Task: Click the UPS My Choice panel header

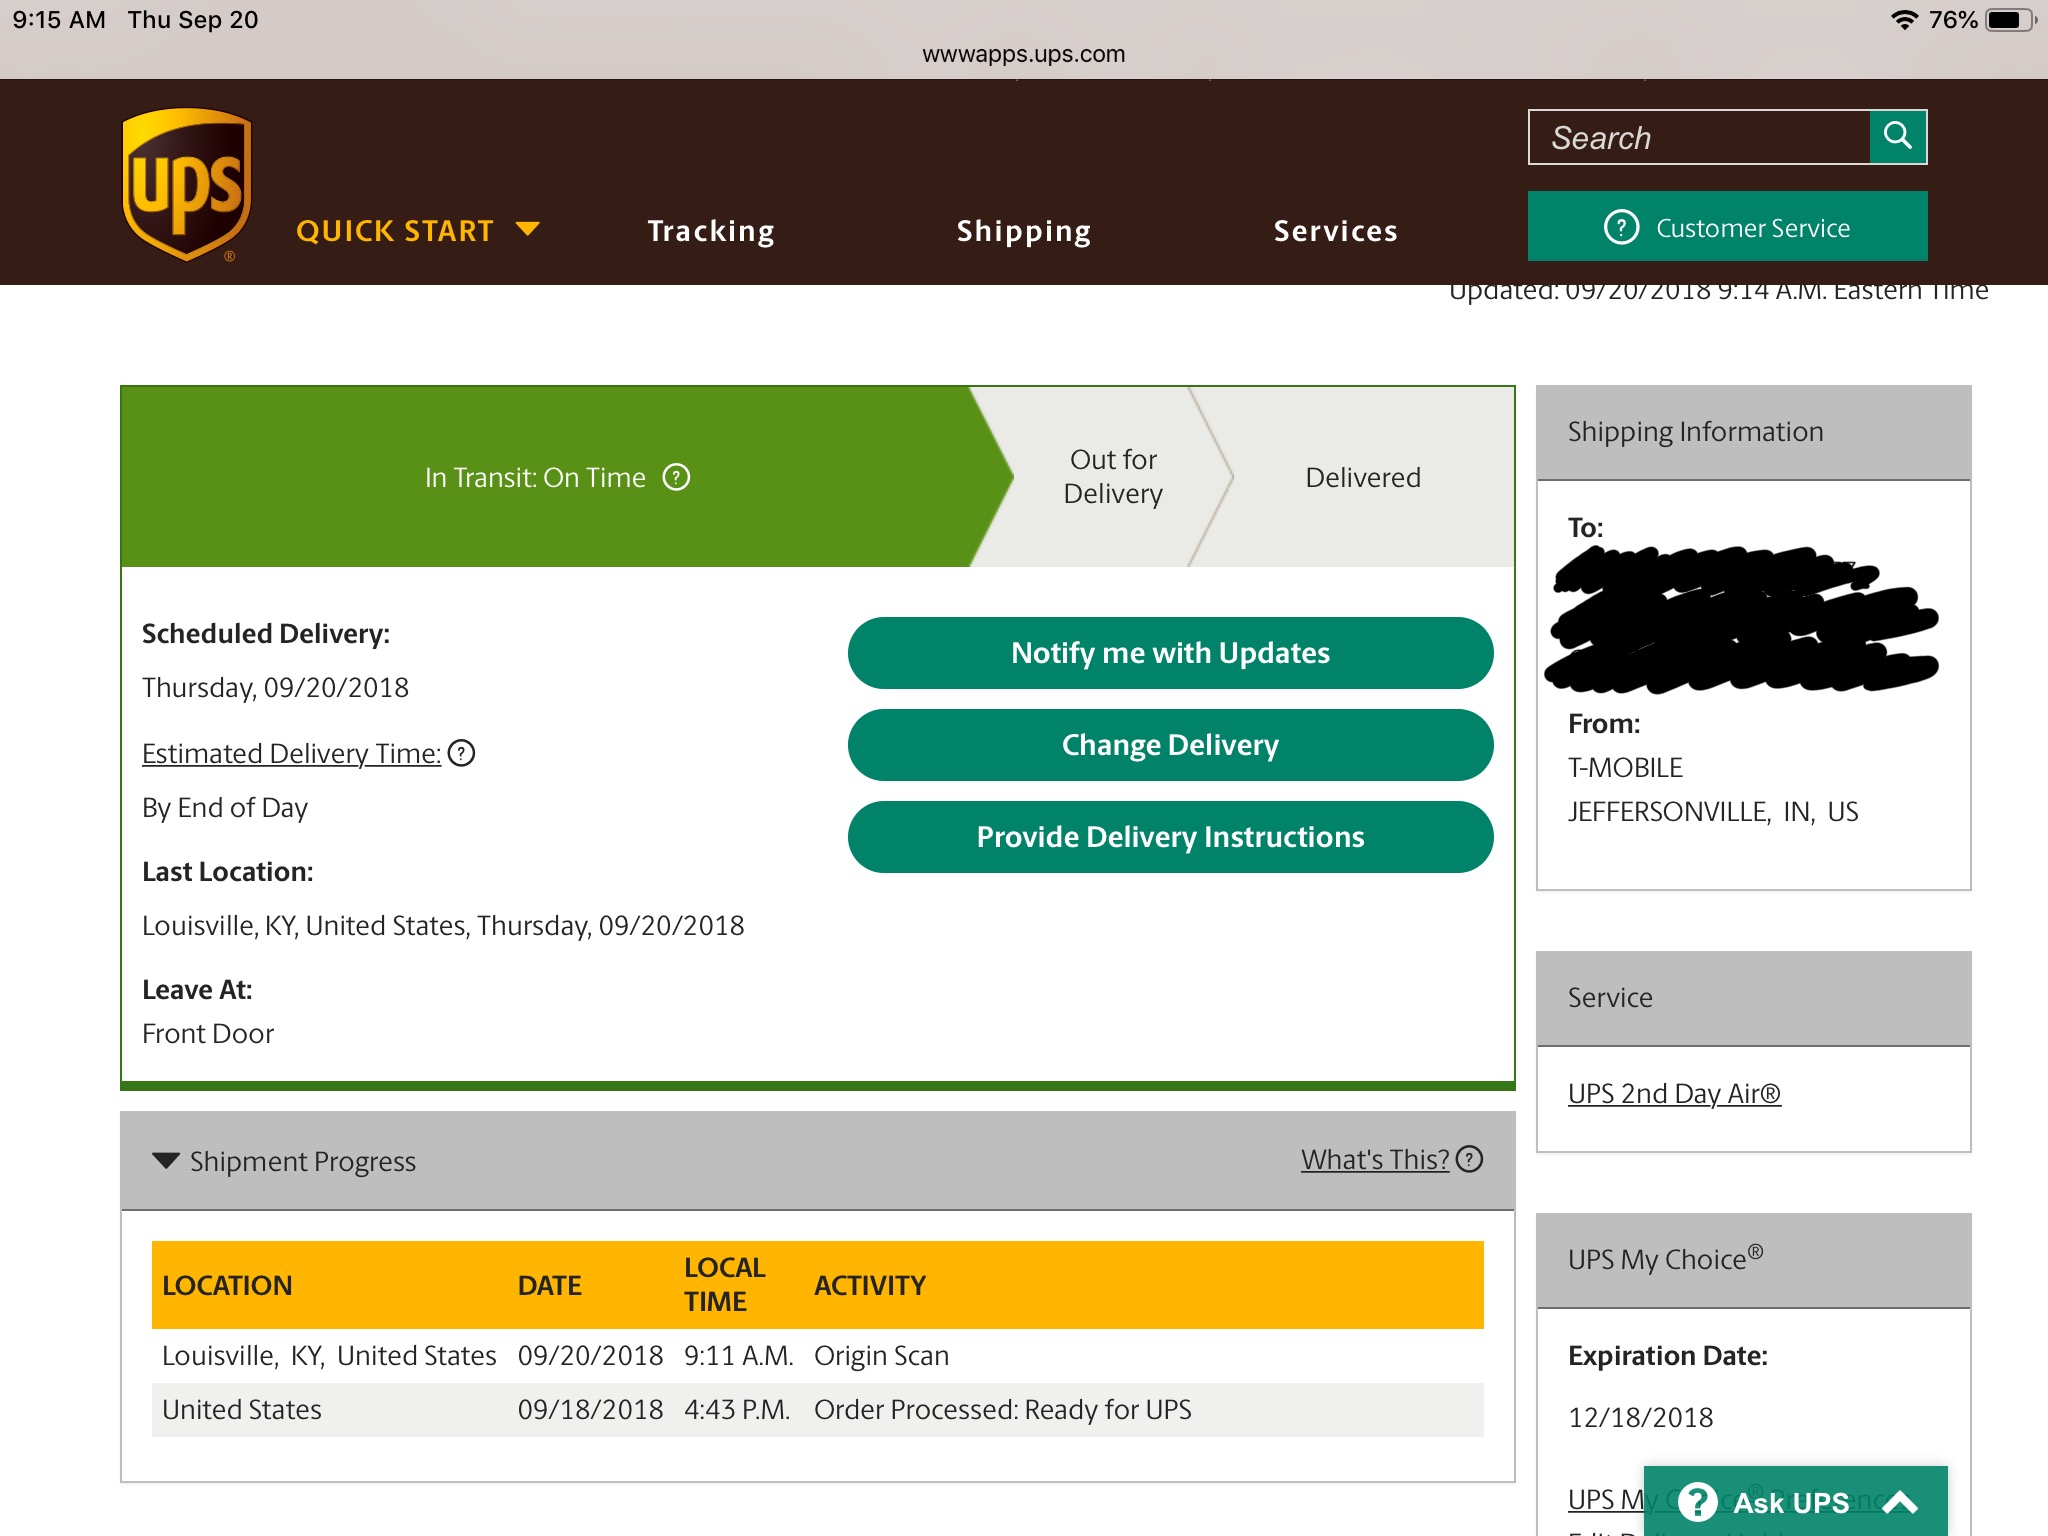Action: [1753, 1260]
